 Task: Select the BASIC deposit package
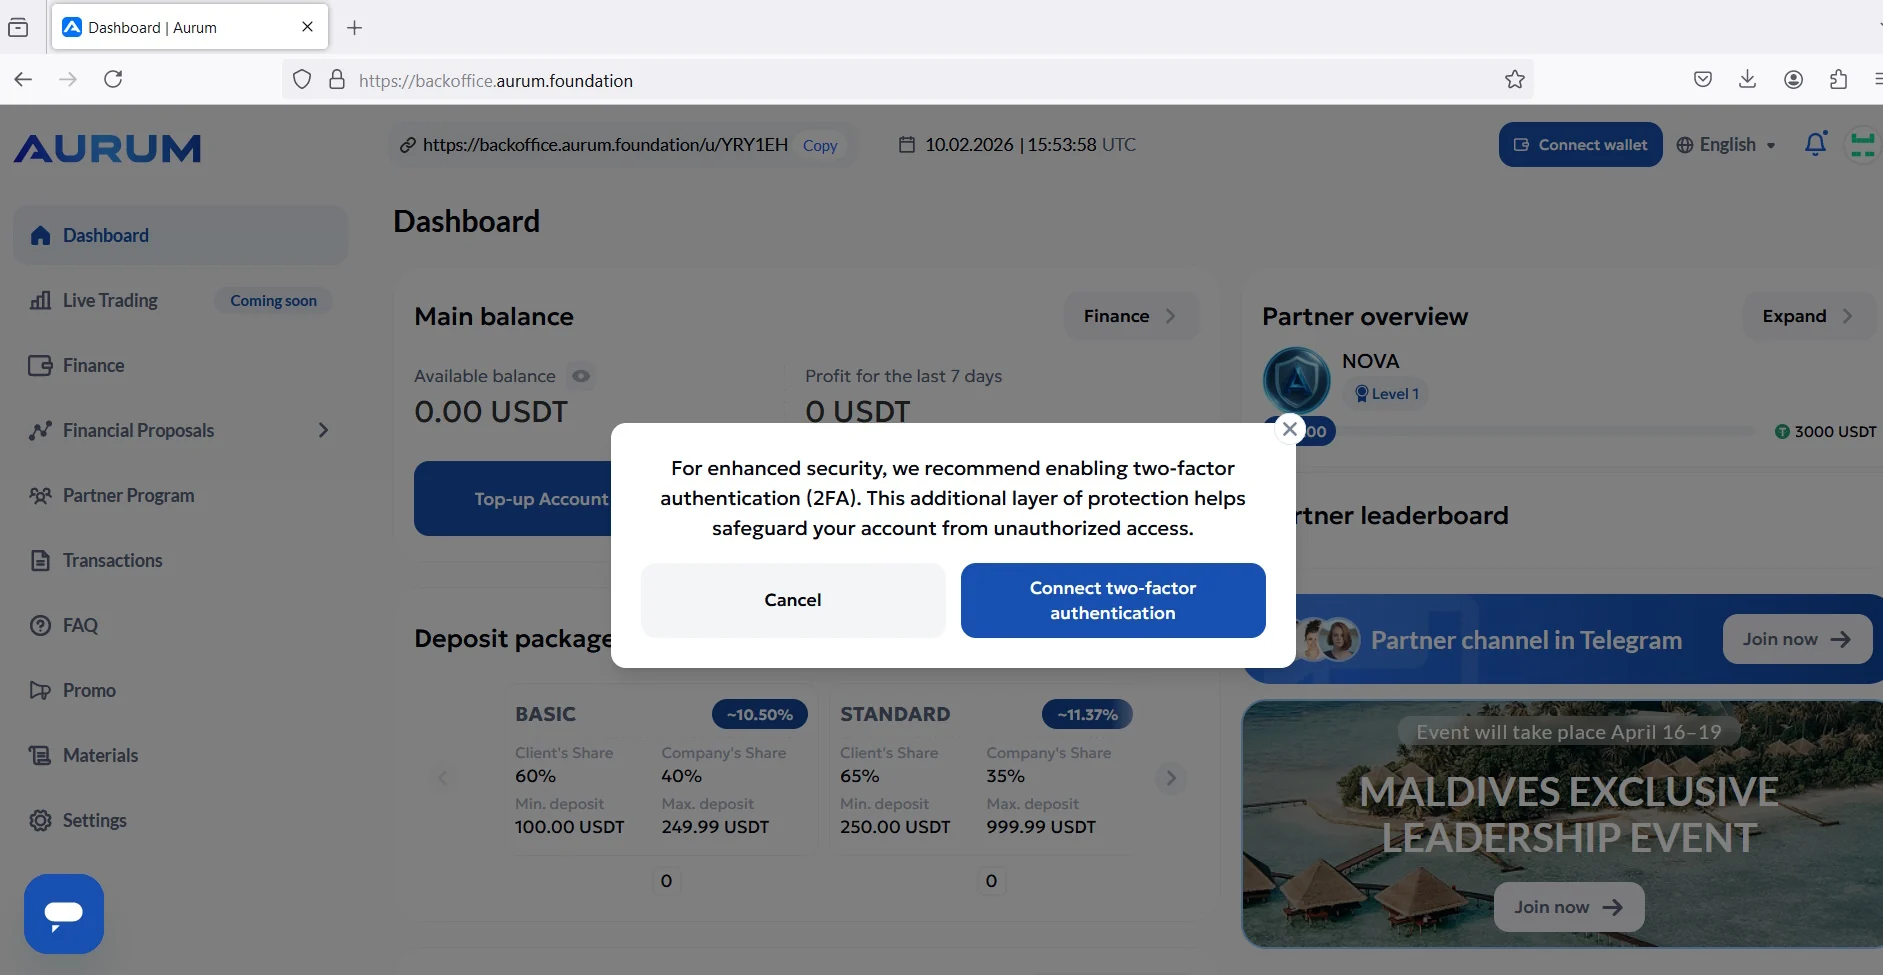662,771
